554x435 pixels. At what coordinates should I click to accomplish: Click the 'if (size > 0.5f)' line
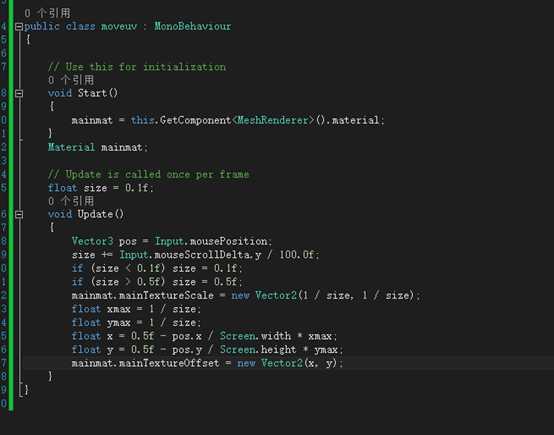tap(157, 282)
